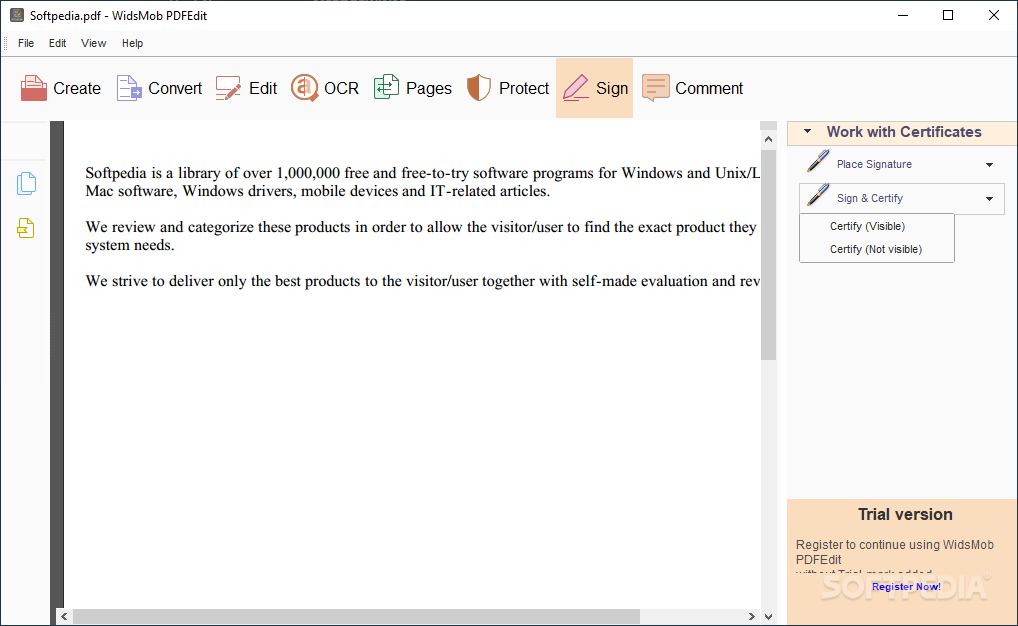1018x626 pixels.
Task: Open the Convert tool
Action: 160,88
